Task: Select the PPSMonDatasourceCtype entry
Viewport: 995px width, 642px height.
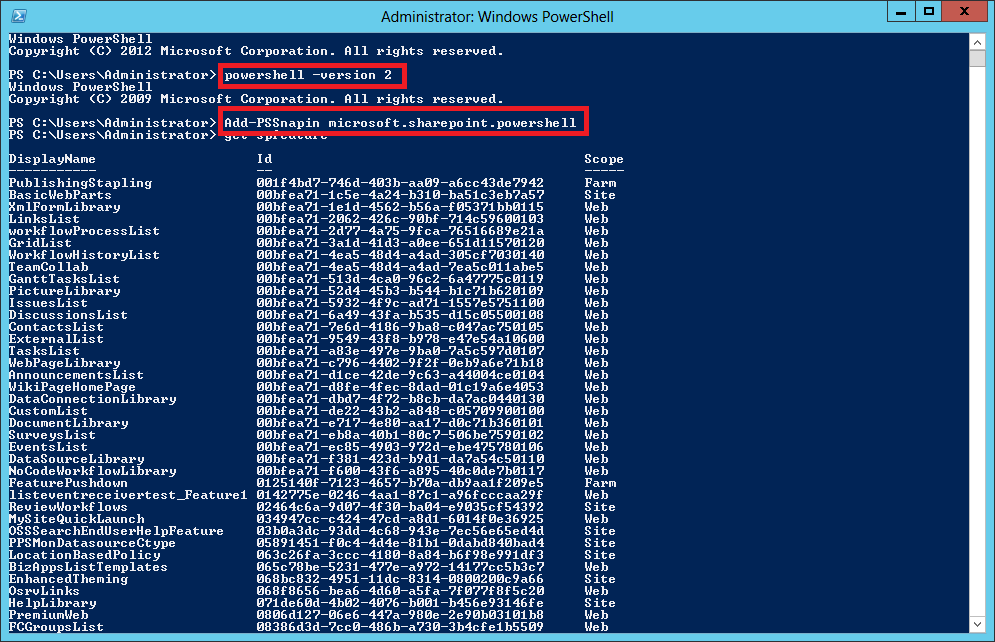Action: point(93,543)
